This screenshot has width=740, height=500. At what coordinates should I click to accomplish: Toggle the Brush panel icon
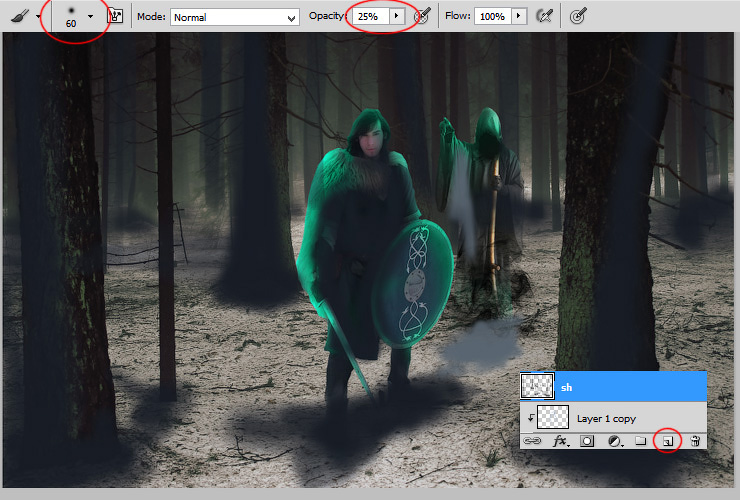click(115, 17)
